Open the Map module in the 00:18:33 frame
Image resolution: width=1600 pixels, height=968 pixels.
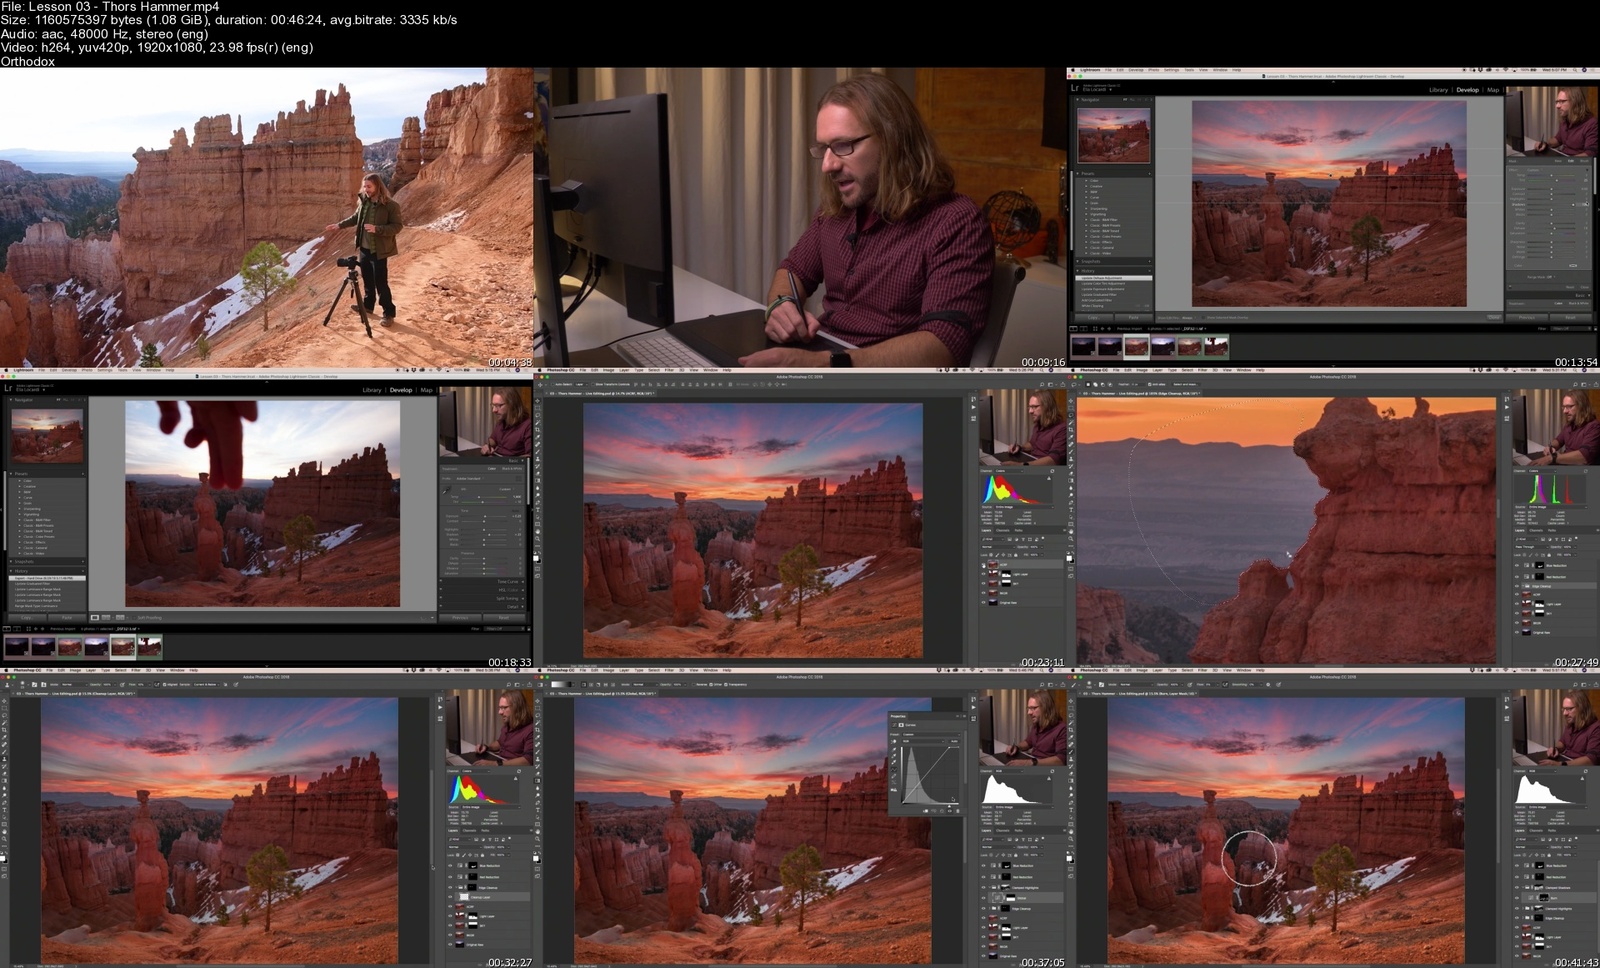tap(426, 390)
